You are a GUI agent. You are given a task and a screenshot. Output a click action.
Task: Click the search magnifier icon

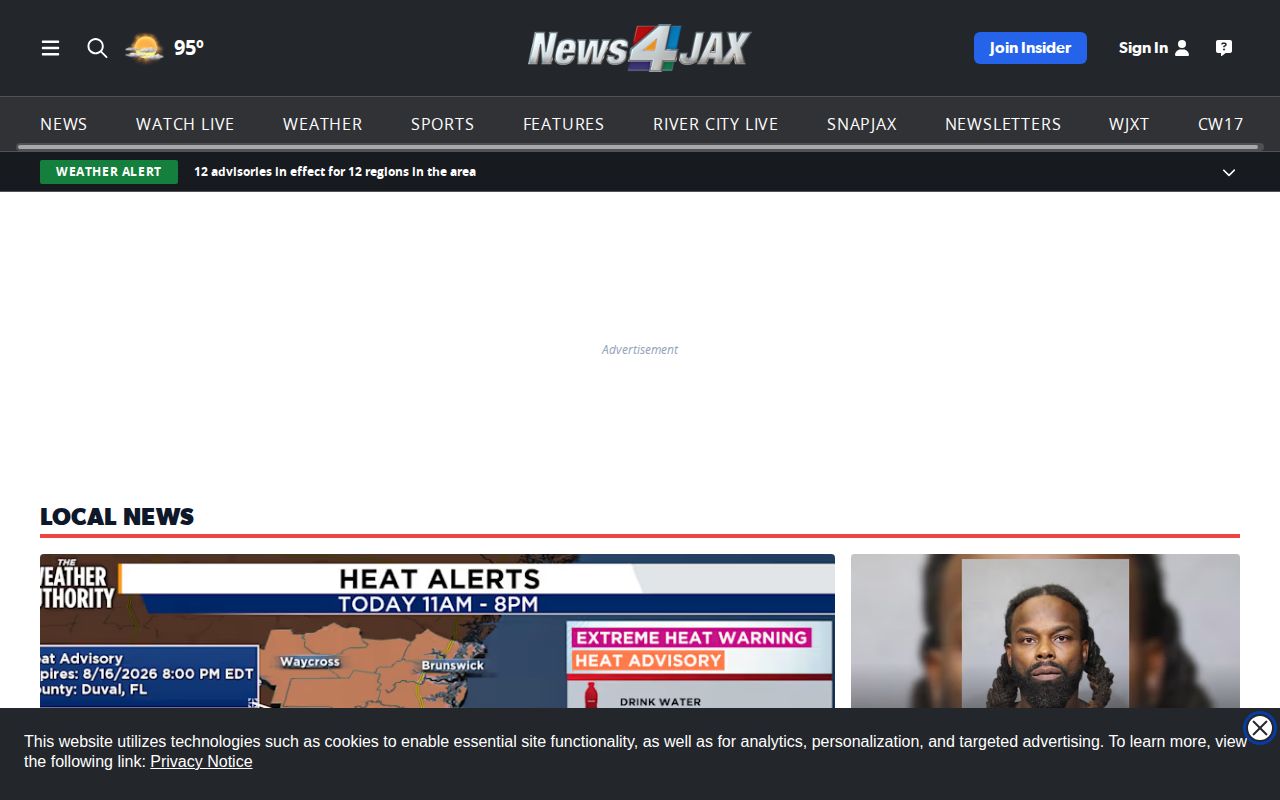(97, 48)
